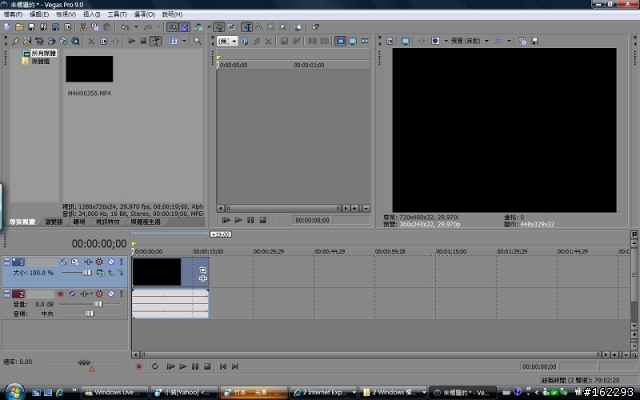Select the M4H00355.MP4 media thumbnail
This screenshot has width=640, height=400.
[x=89, y=69]
